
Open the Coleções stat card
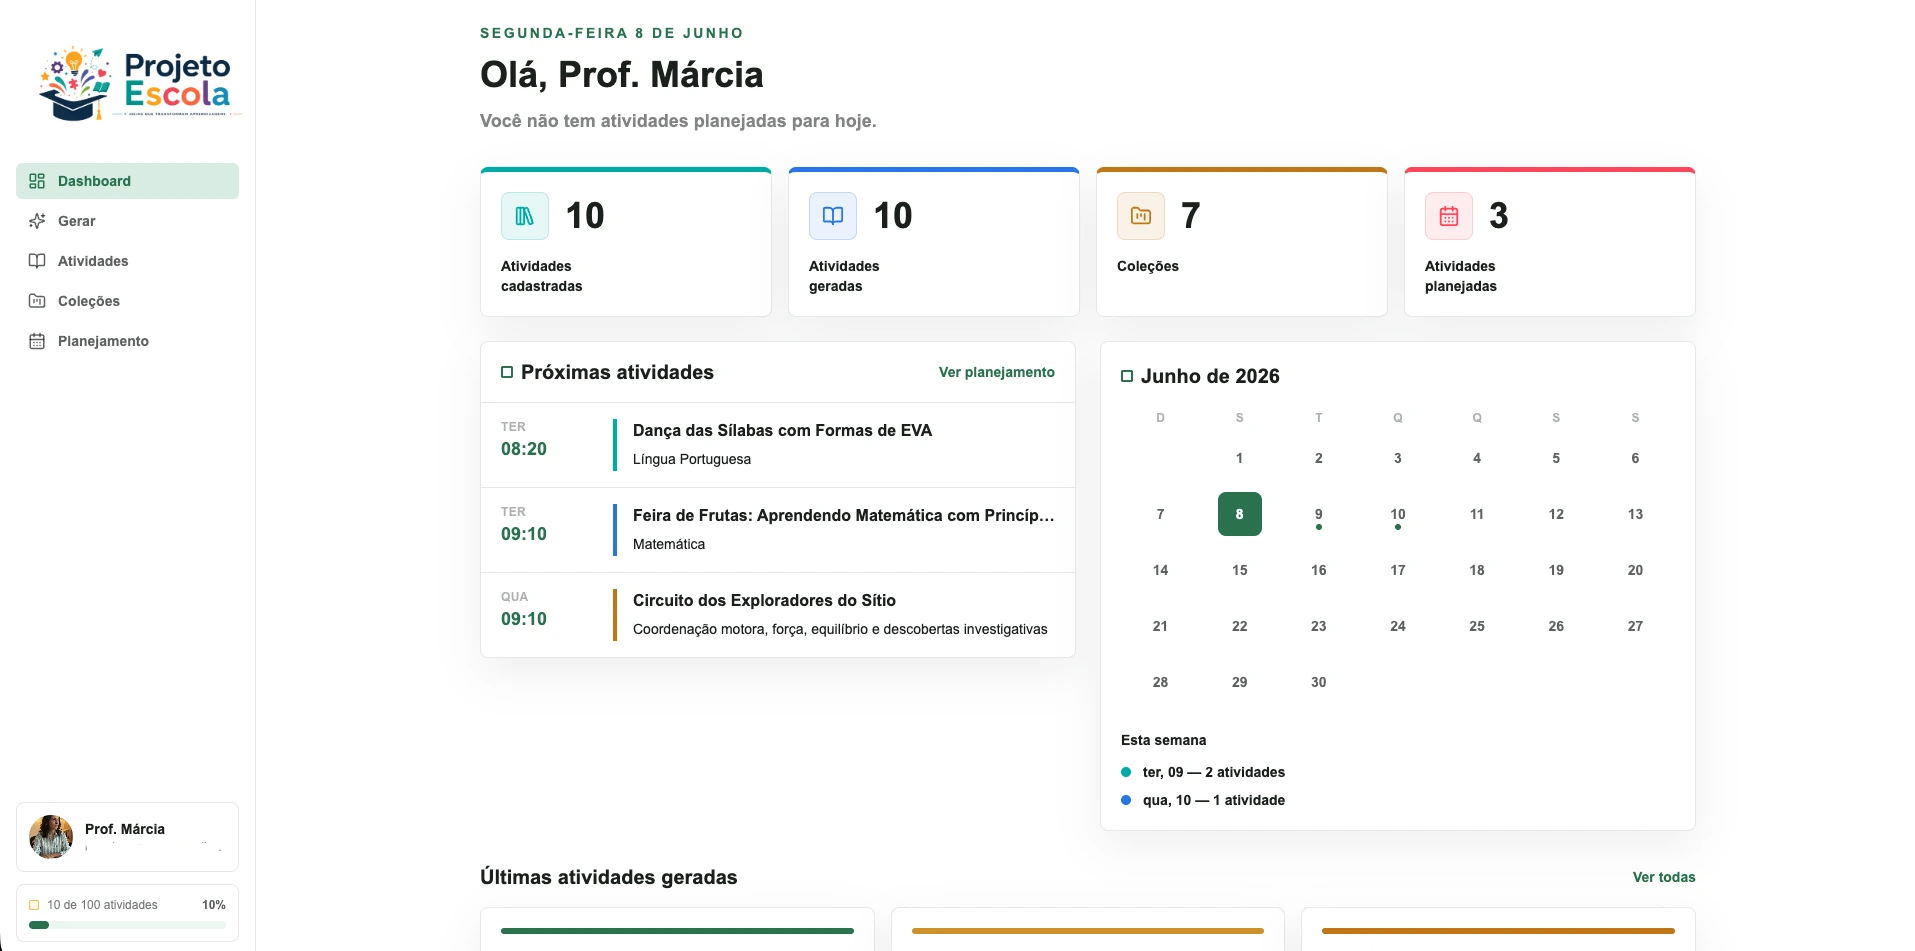point(1242,242)
